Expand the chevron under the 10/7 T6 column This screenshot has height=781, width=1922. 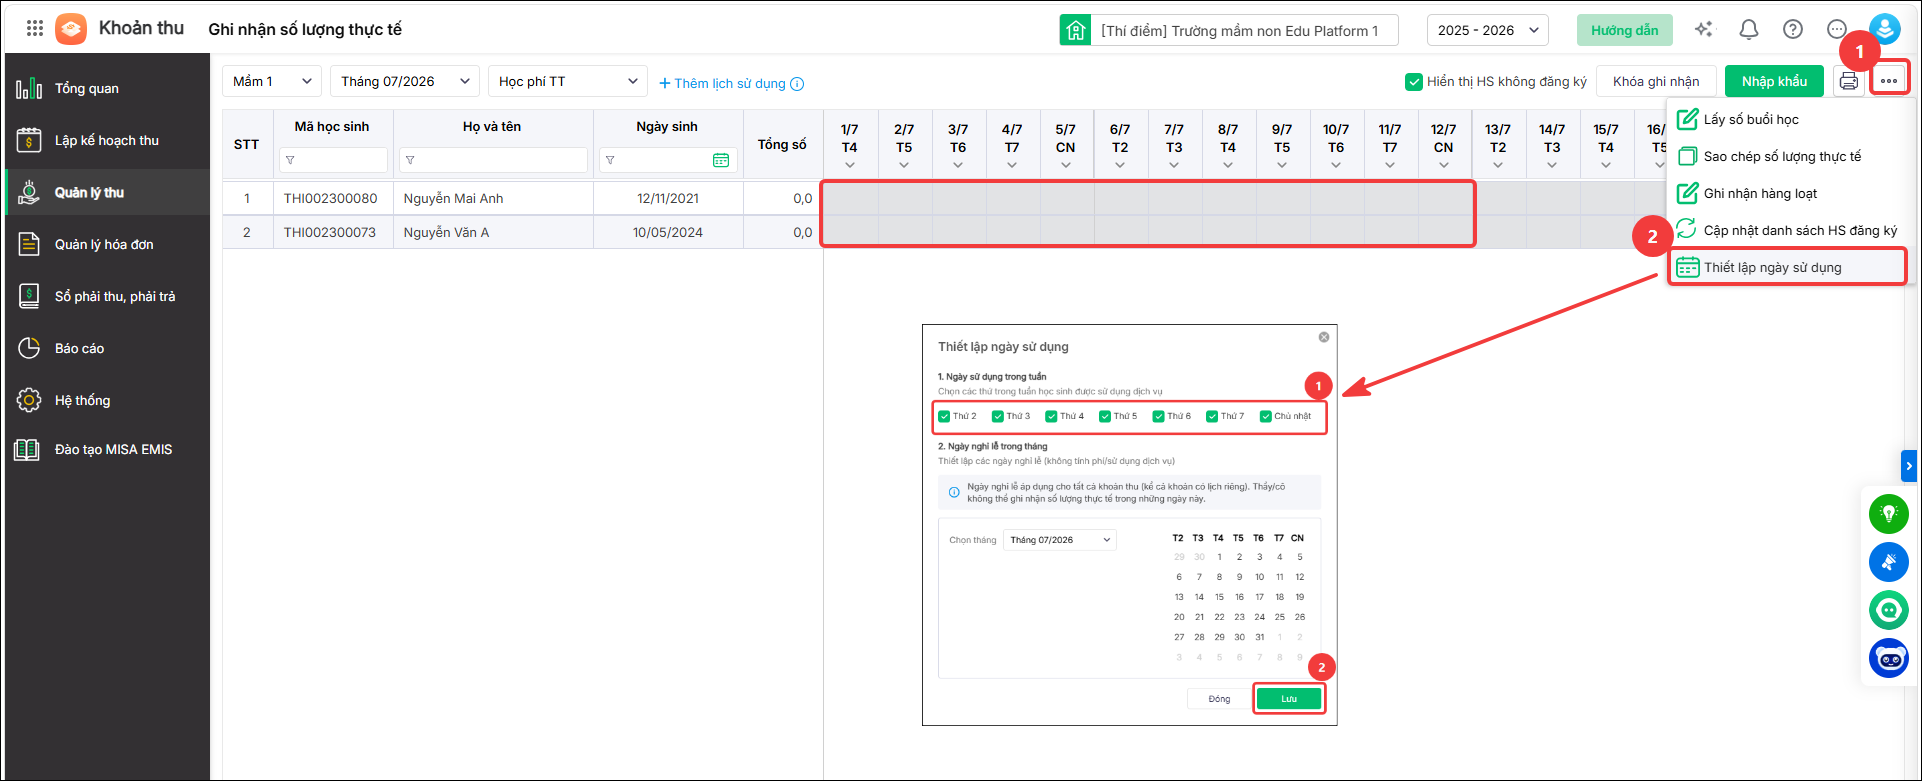pos(1336,165)
